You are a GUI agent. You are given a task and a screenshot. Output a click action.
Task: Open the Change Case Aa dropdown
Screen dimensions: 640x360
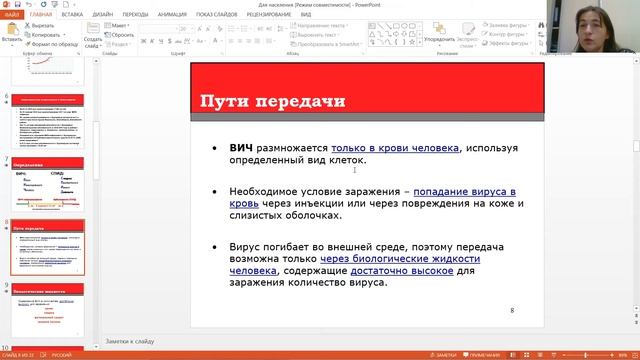coord(200,41)
